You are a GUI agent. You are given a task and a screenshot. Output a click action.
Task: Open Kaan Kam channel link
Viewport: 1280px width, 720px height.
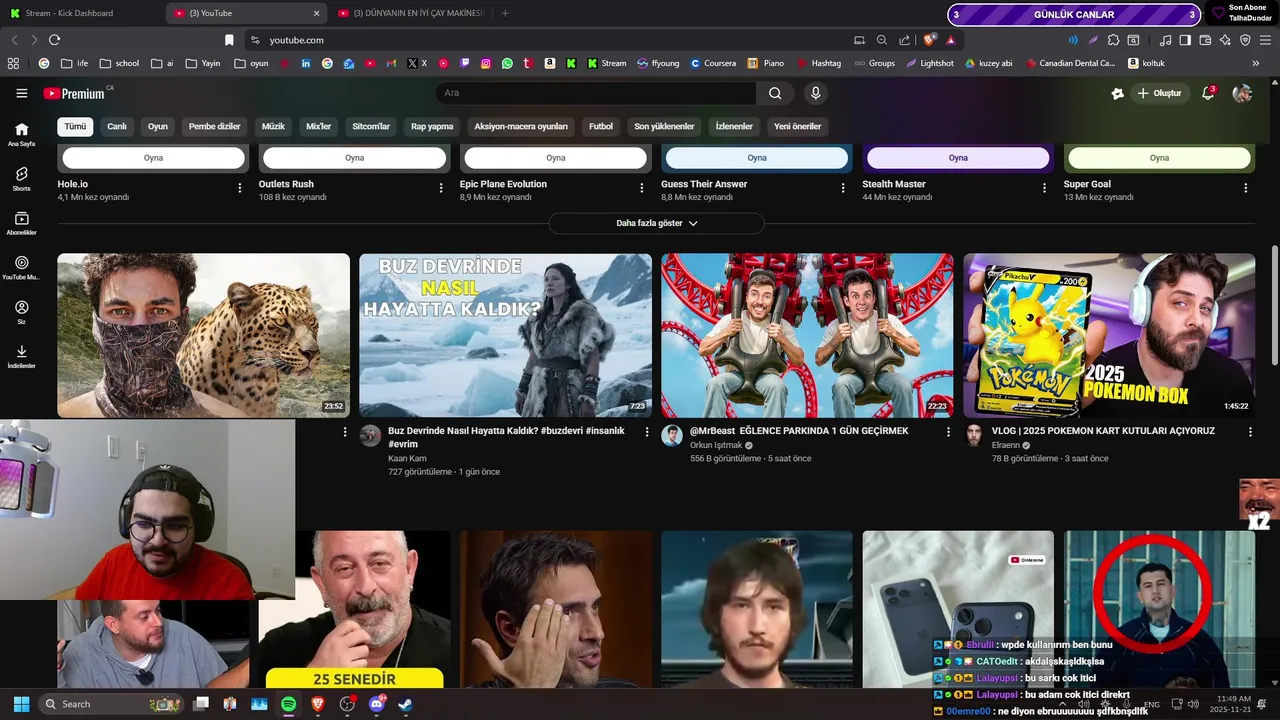(407, 458)
